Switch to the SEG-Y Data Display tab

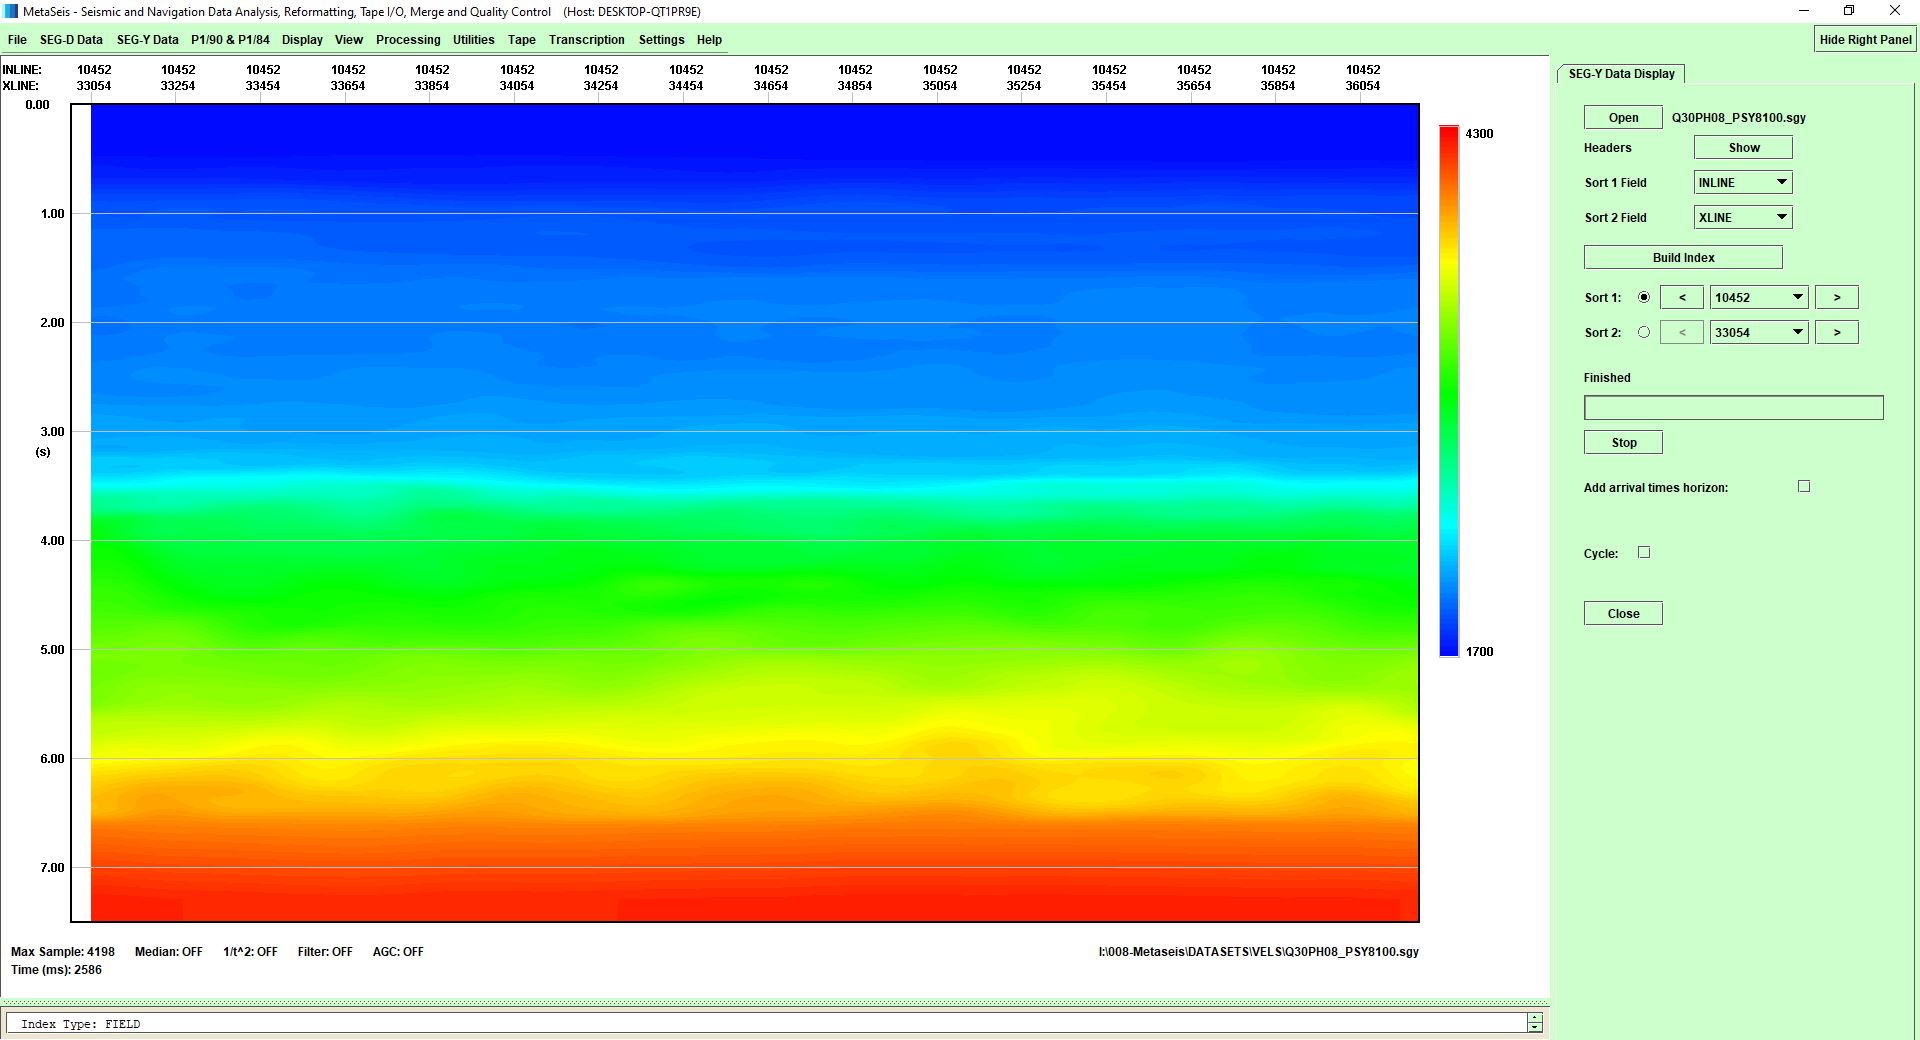pyautogui.click(x=1621, y=74)
